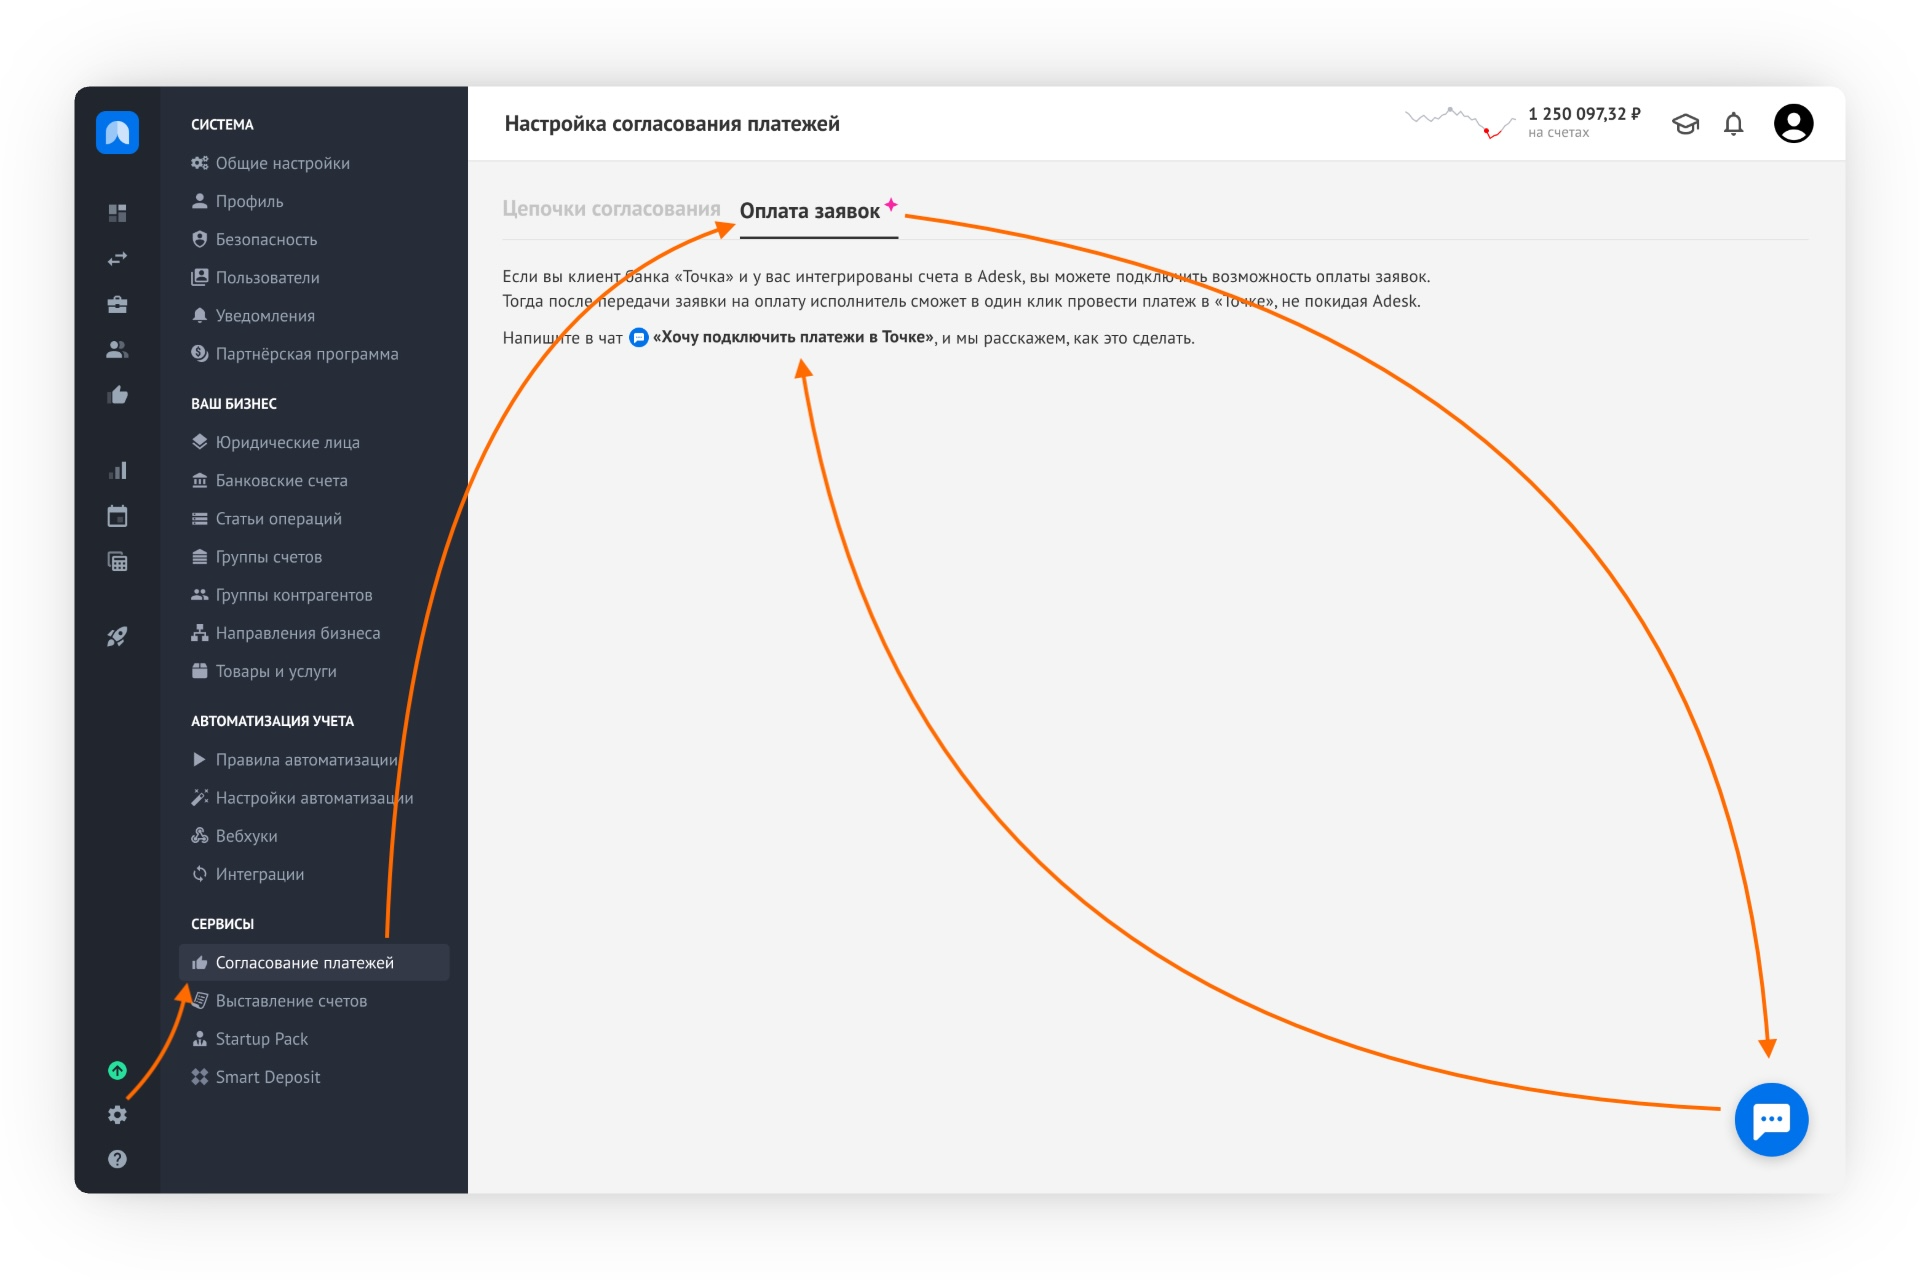Go to Банковские счета menu item
The height and width of the screenshot is (1280, 1920).
(281, 480)
